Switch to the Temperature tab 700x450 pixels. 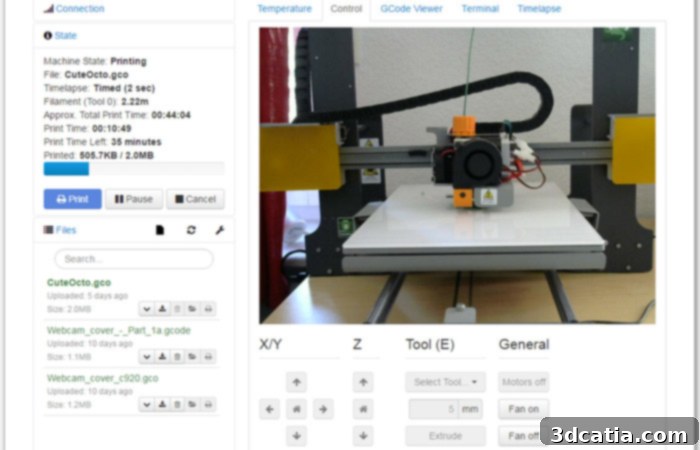(x=284, y=8)
